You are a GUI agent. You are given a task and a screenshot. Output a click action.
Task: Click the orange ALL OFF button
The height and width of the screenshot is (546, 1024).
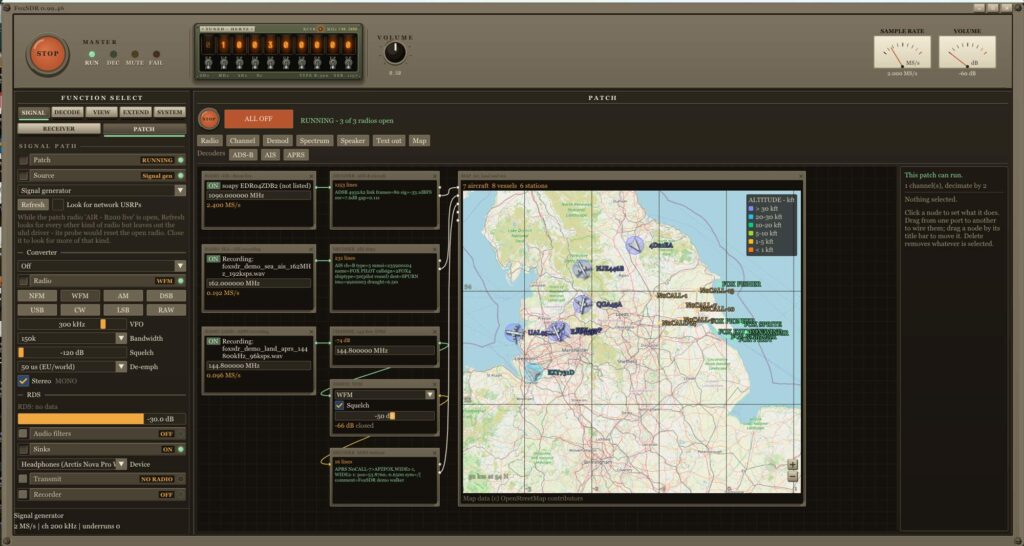click(x=259, y=119)
